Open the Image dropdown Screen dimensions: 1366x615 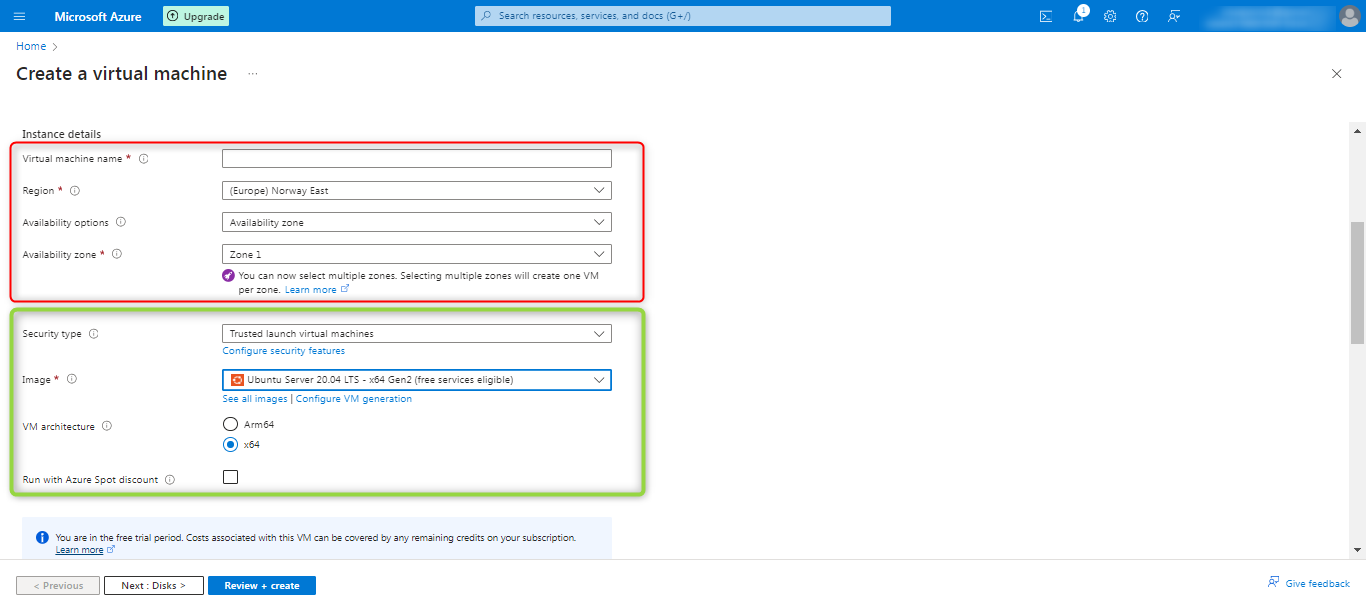pyautogui.click(x=416, y=379)
